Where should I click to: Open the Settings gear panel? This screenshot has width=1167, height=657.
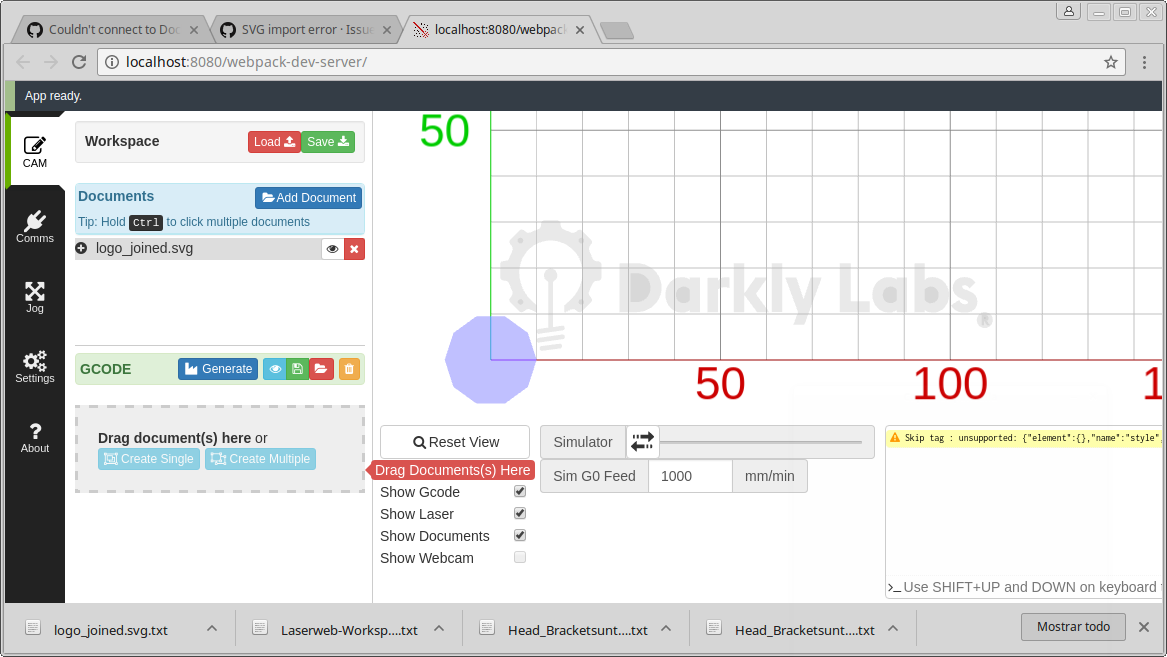tap(35, 367)
